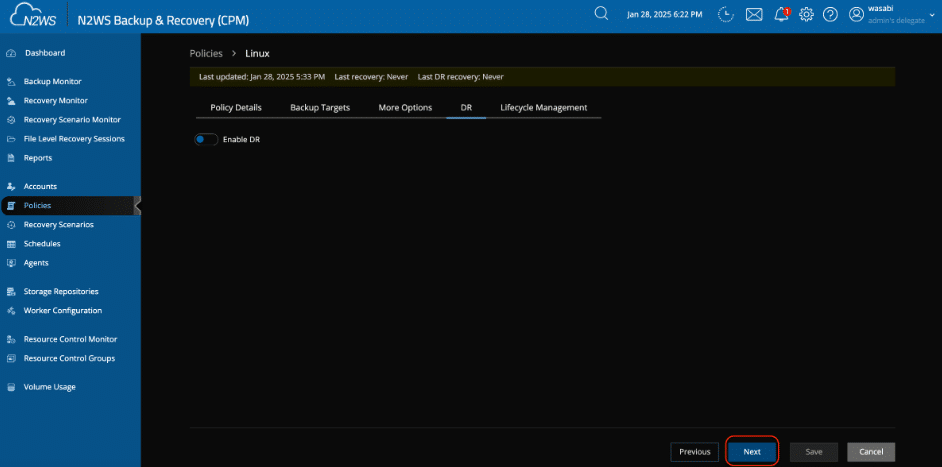Screen dimensions: 942x467
Task: Click the Last DR recovery: Never text
Action: click(x=461, y=77)
